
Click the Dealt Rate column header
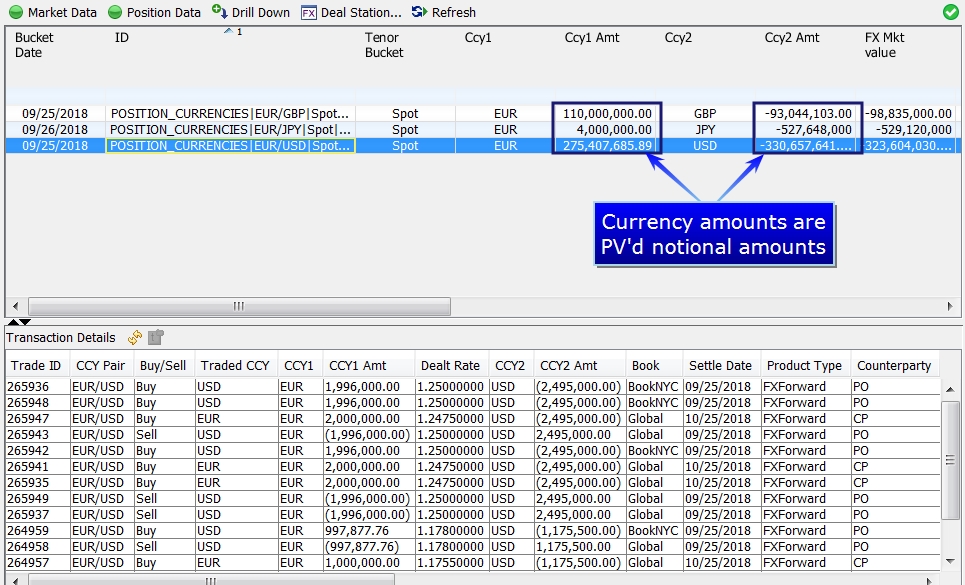(450, 365)
